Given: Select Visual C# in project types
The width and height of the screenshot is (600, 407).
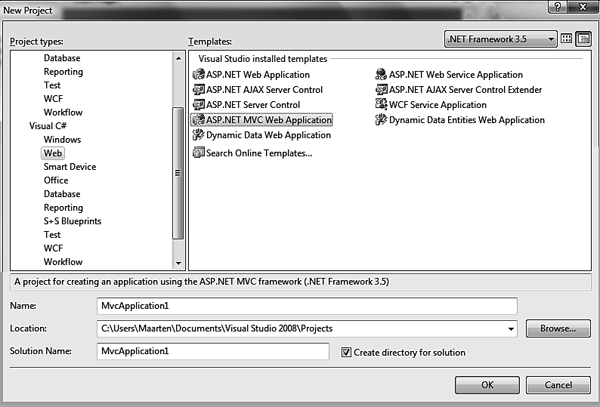Looking at the screenshot, I should (48, 126).
